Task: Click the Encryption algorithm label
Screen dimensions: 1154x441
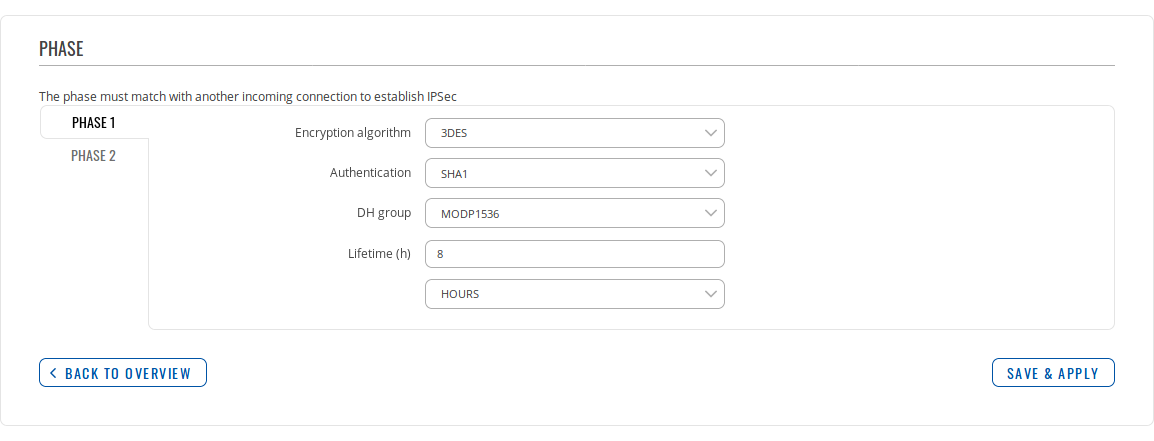Action: 353,133
